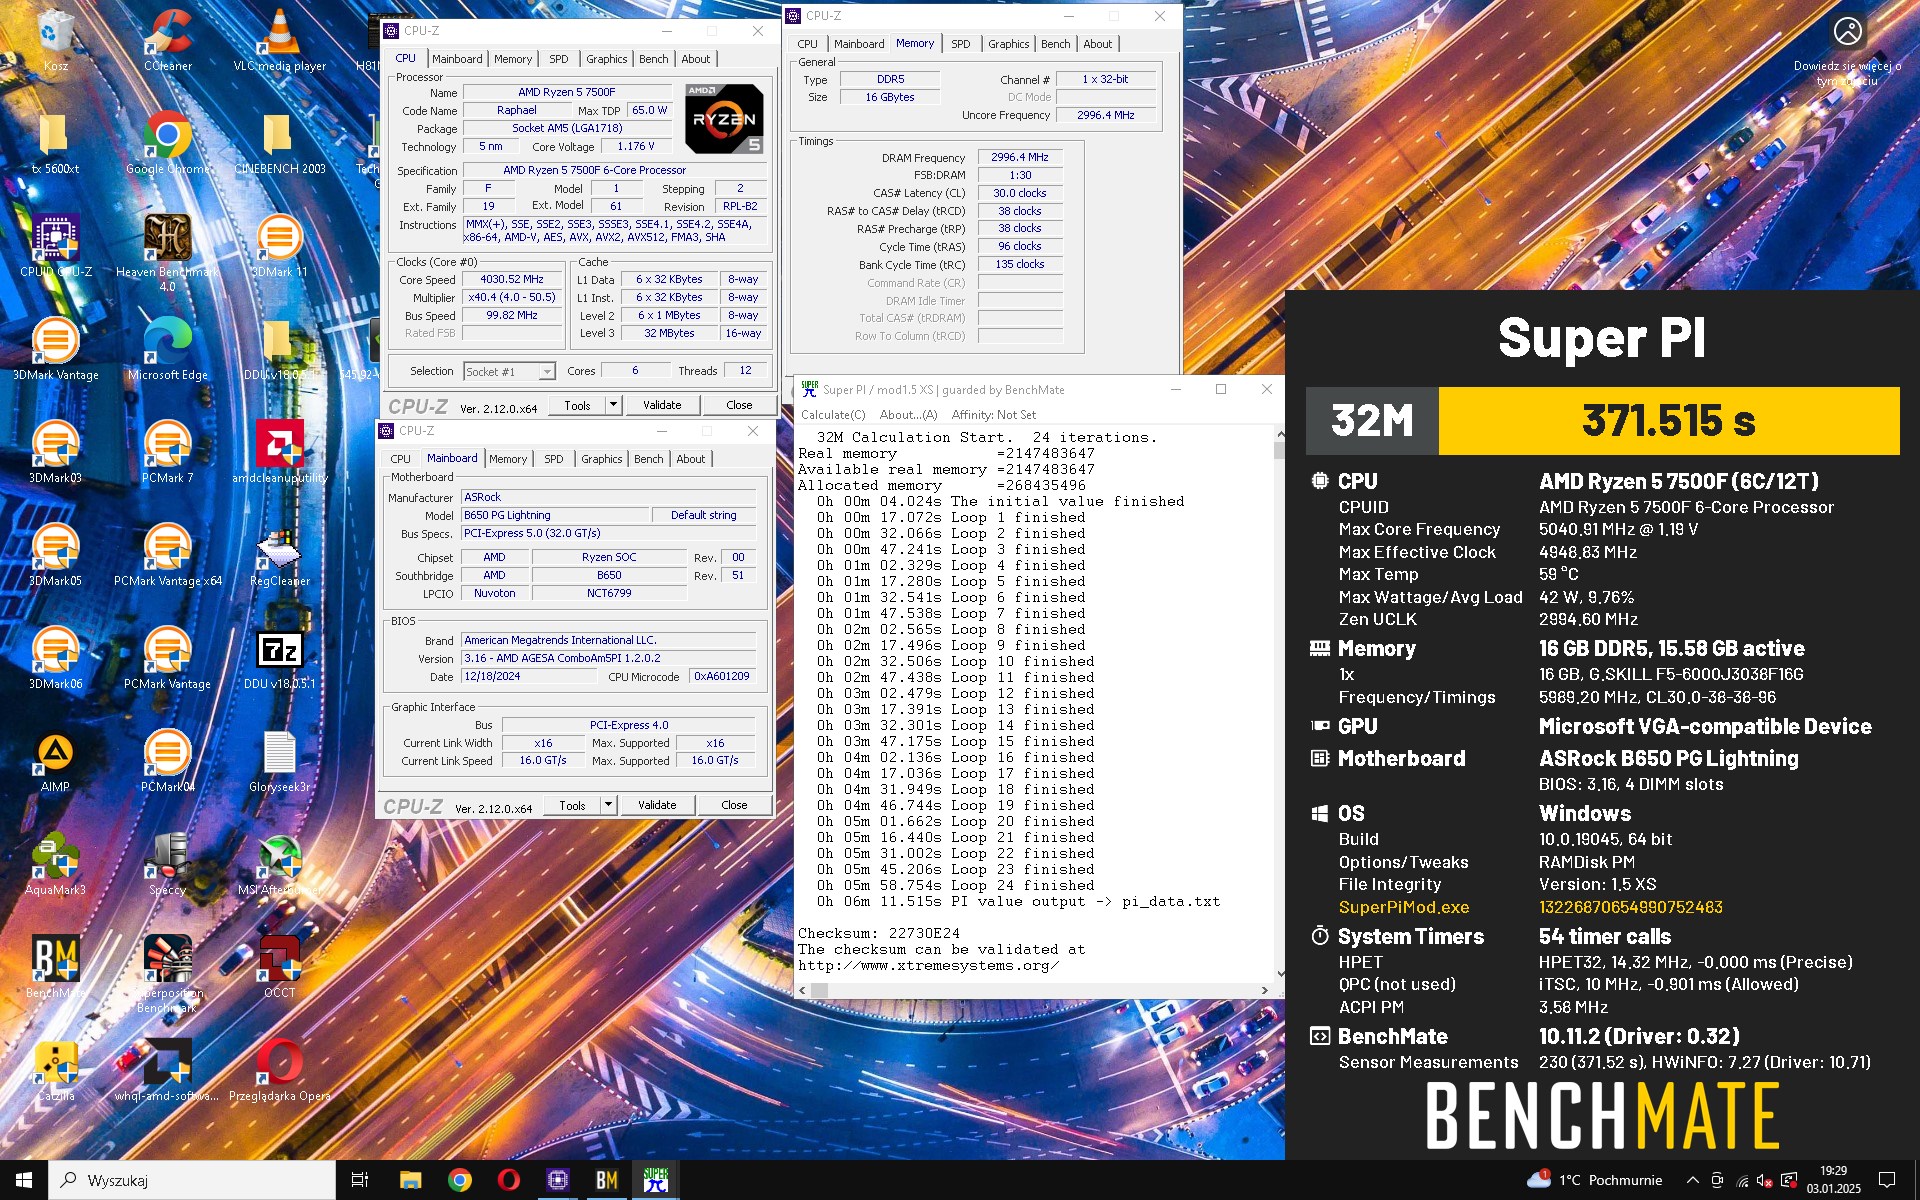Image resolution: width=1920 pixels, height=1200 pixels.
Task: Switch to BenchMate in the taskbar
Action: [606, 1180]
